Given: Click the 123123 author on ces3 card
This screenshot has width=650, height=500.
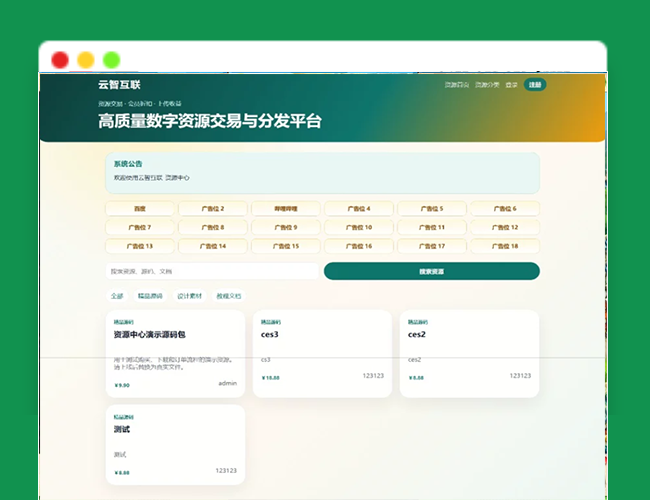Looking at the screenshot, I should (x=373, y=376).
